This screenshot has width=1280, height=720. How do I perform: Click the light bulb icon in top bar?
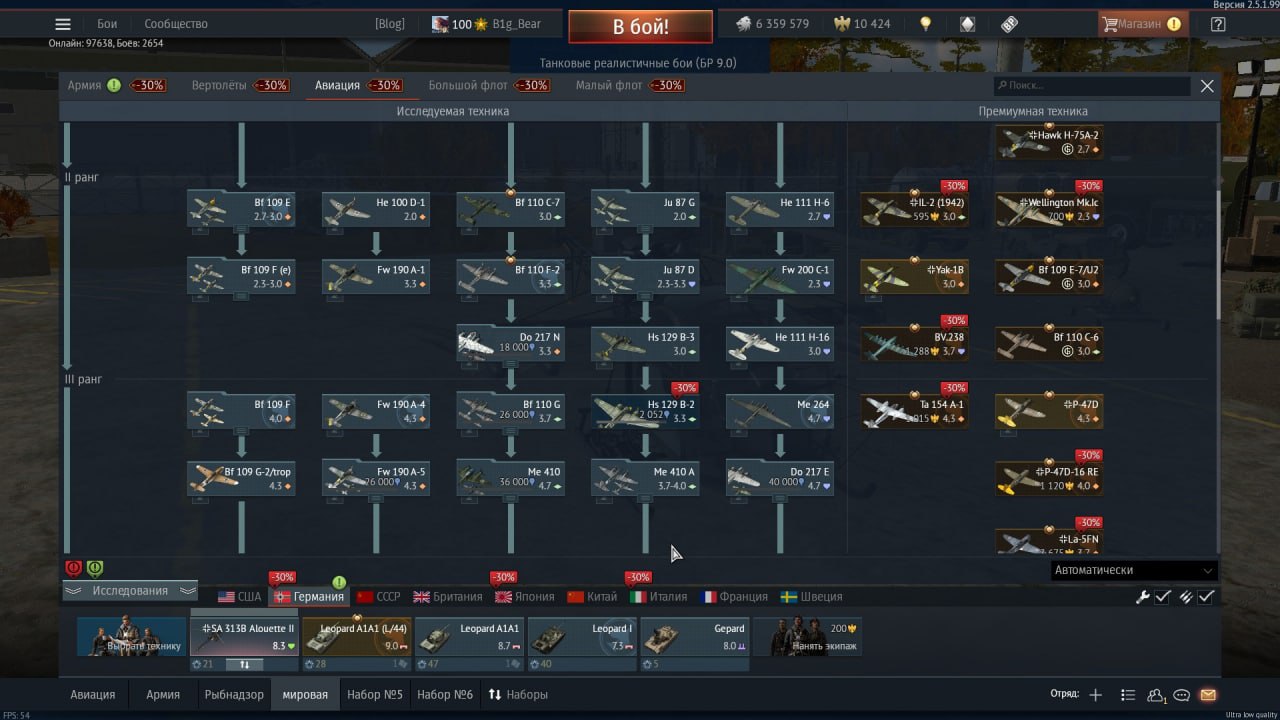point(926,24)
